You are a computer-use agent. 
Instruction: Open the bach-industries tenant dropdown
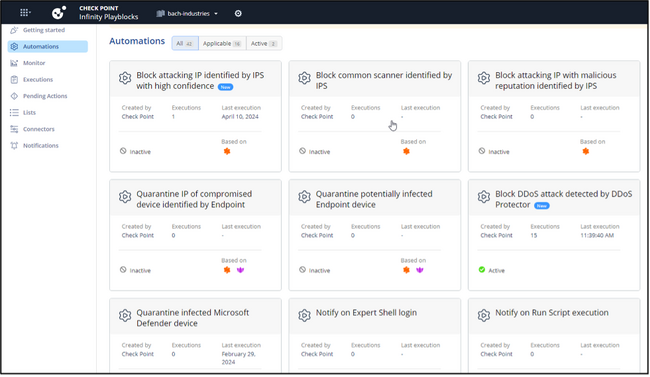187,14
